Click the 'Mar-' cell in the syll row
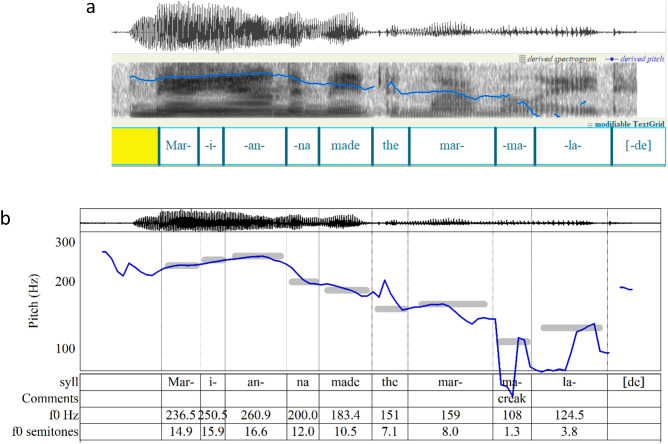The height and width of the screenshot is (444, 668). click(181, 382)
